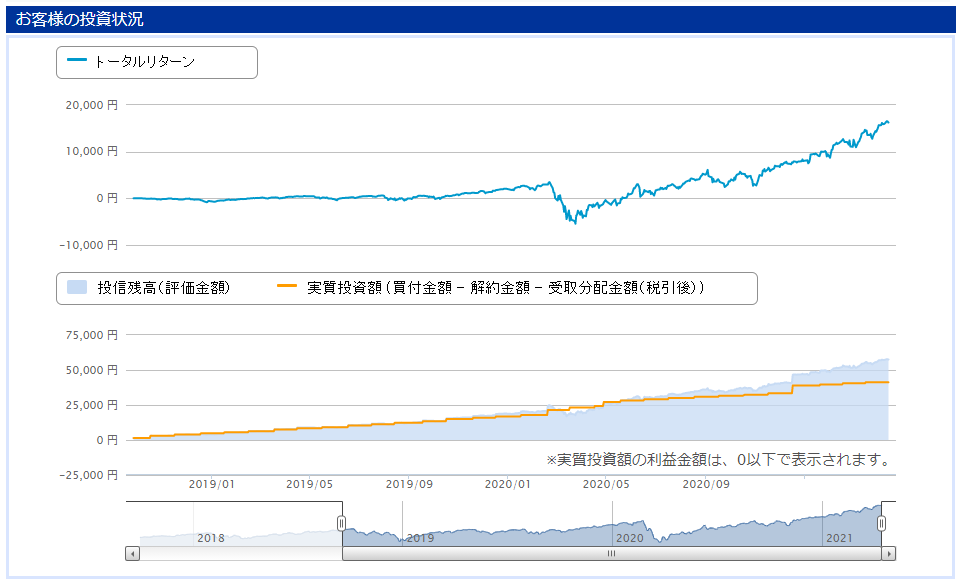Click the お客様の投資状況 header title
Image resolution: width=962 pixels, height=580 pixels.
(79, 20)
